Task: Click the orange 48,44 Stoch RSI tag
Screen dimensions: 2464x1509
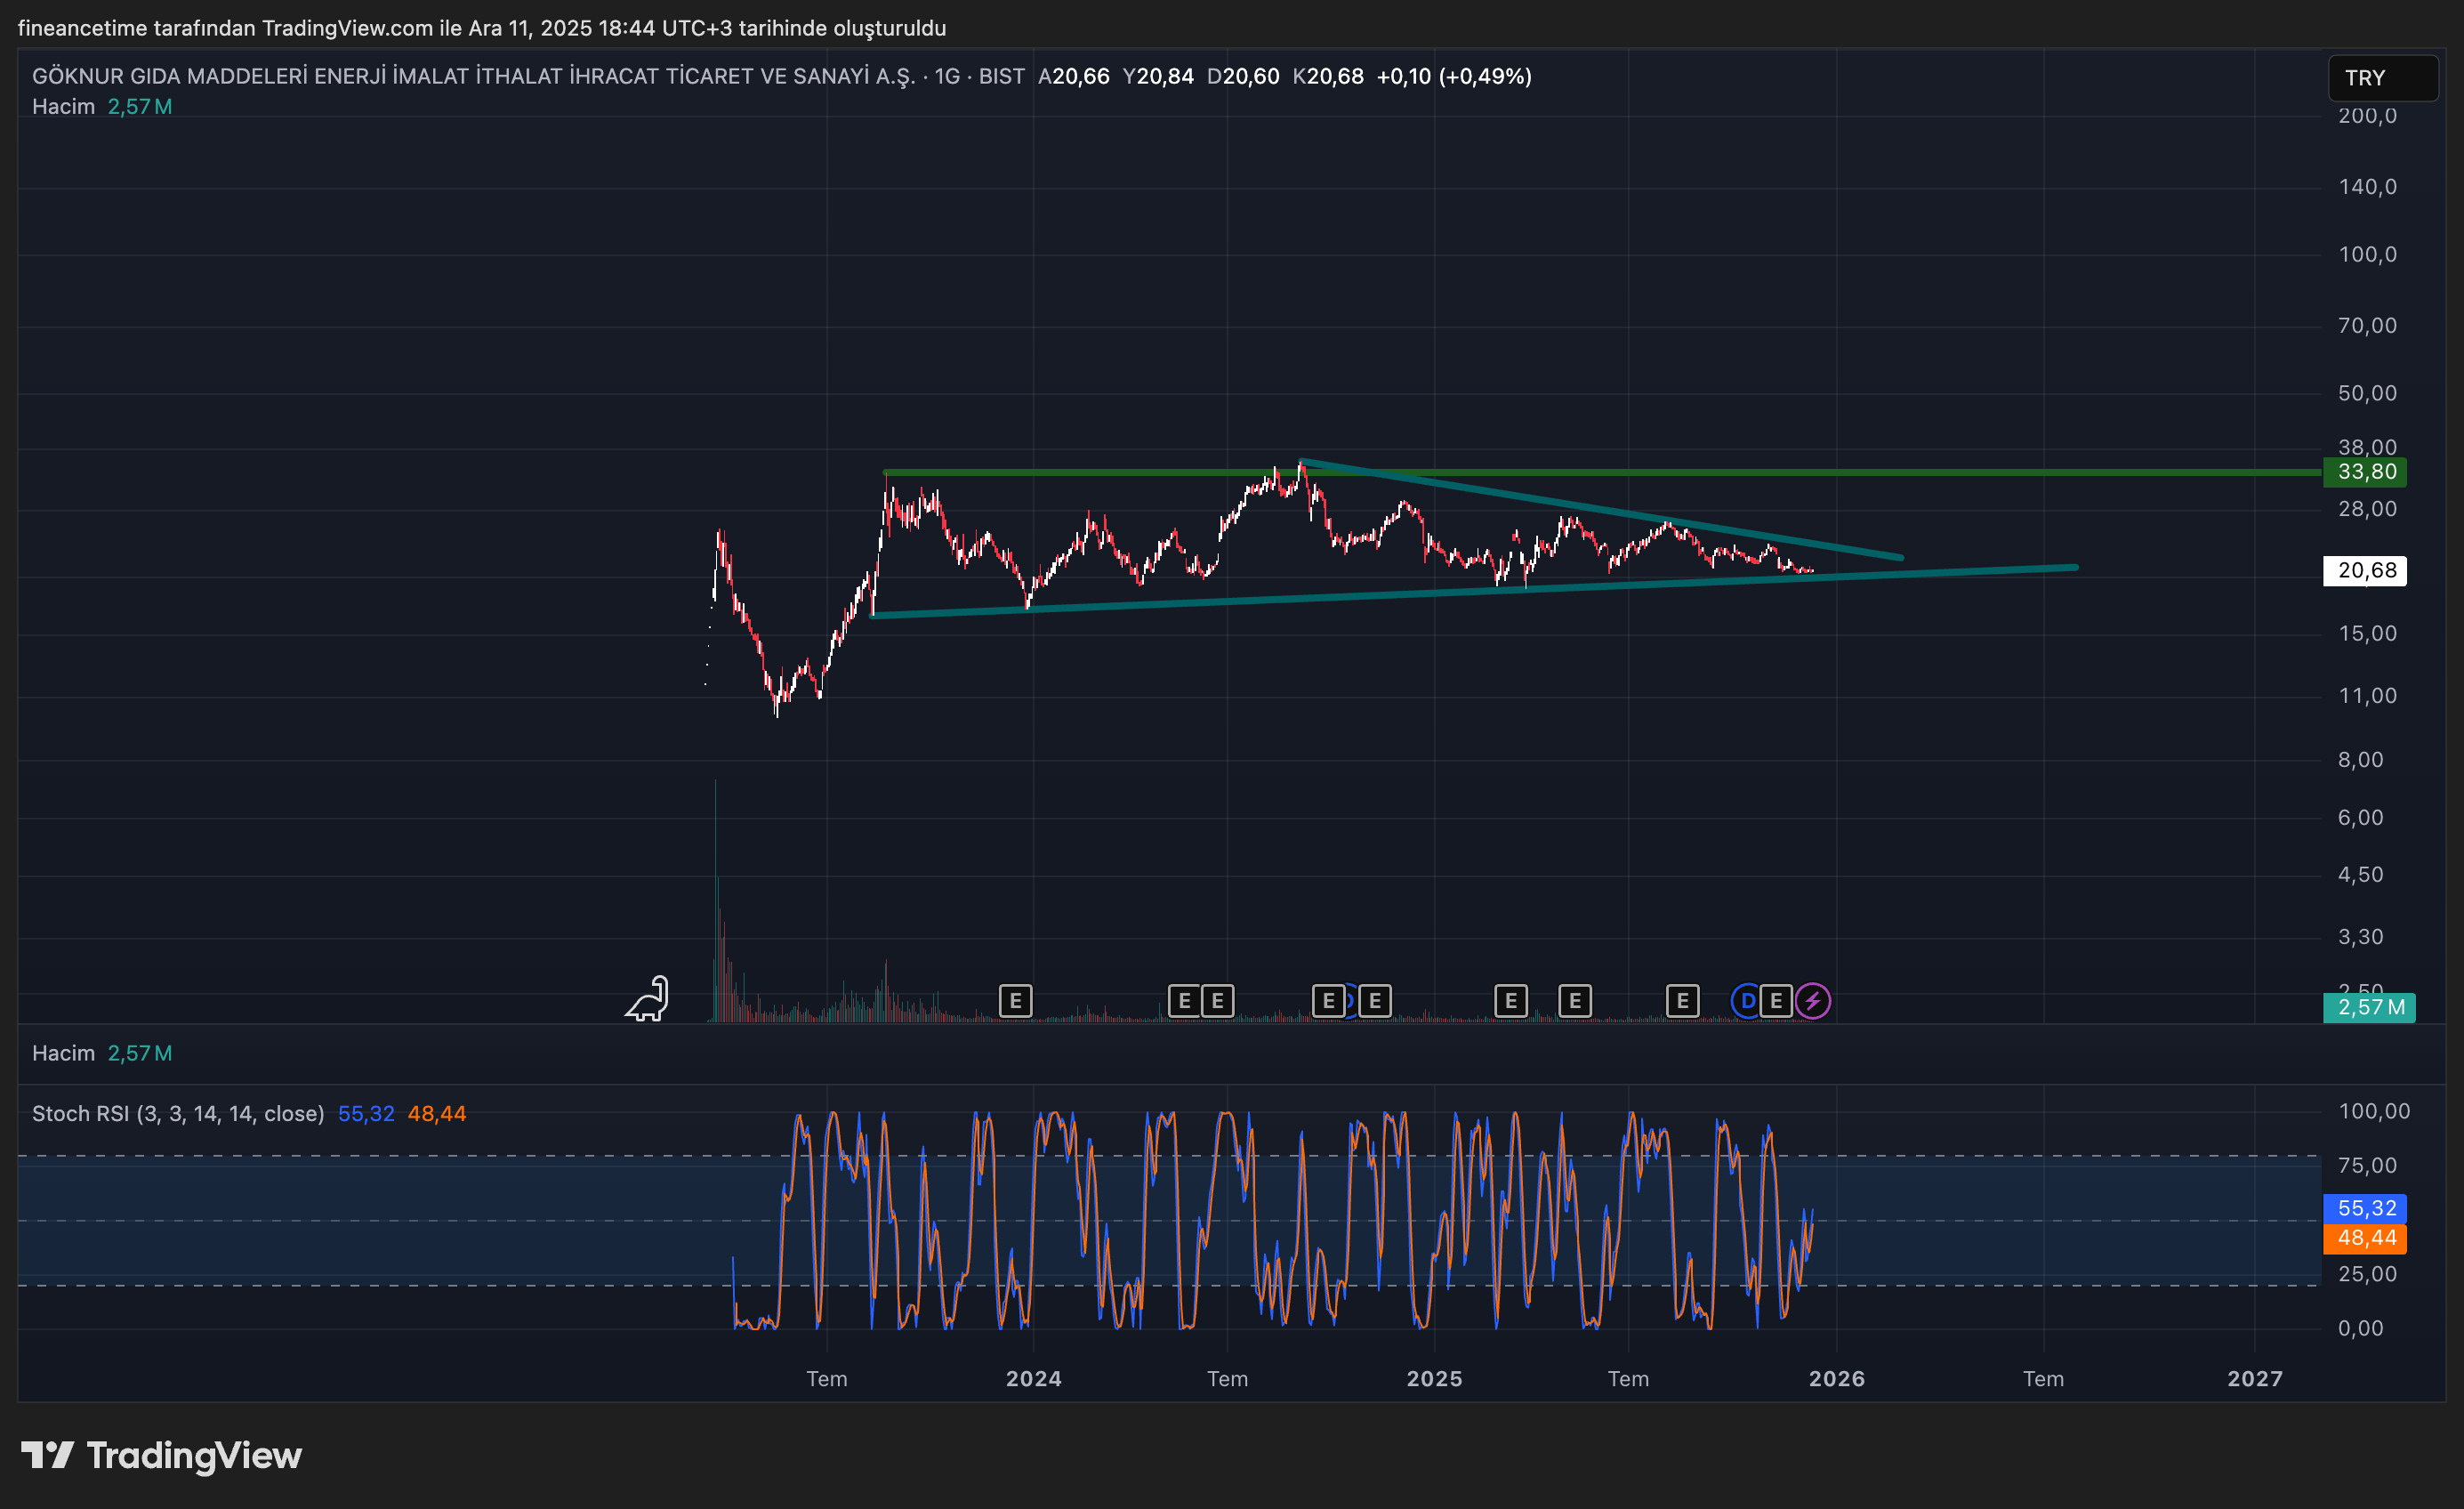Action: tap(2365, 1238)
